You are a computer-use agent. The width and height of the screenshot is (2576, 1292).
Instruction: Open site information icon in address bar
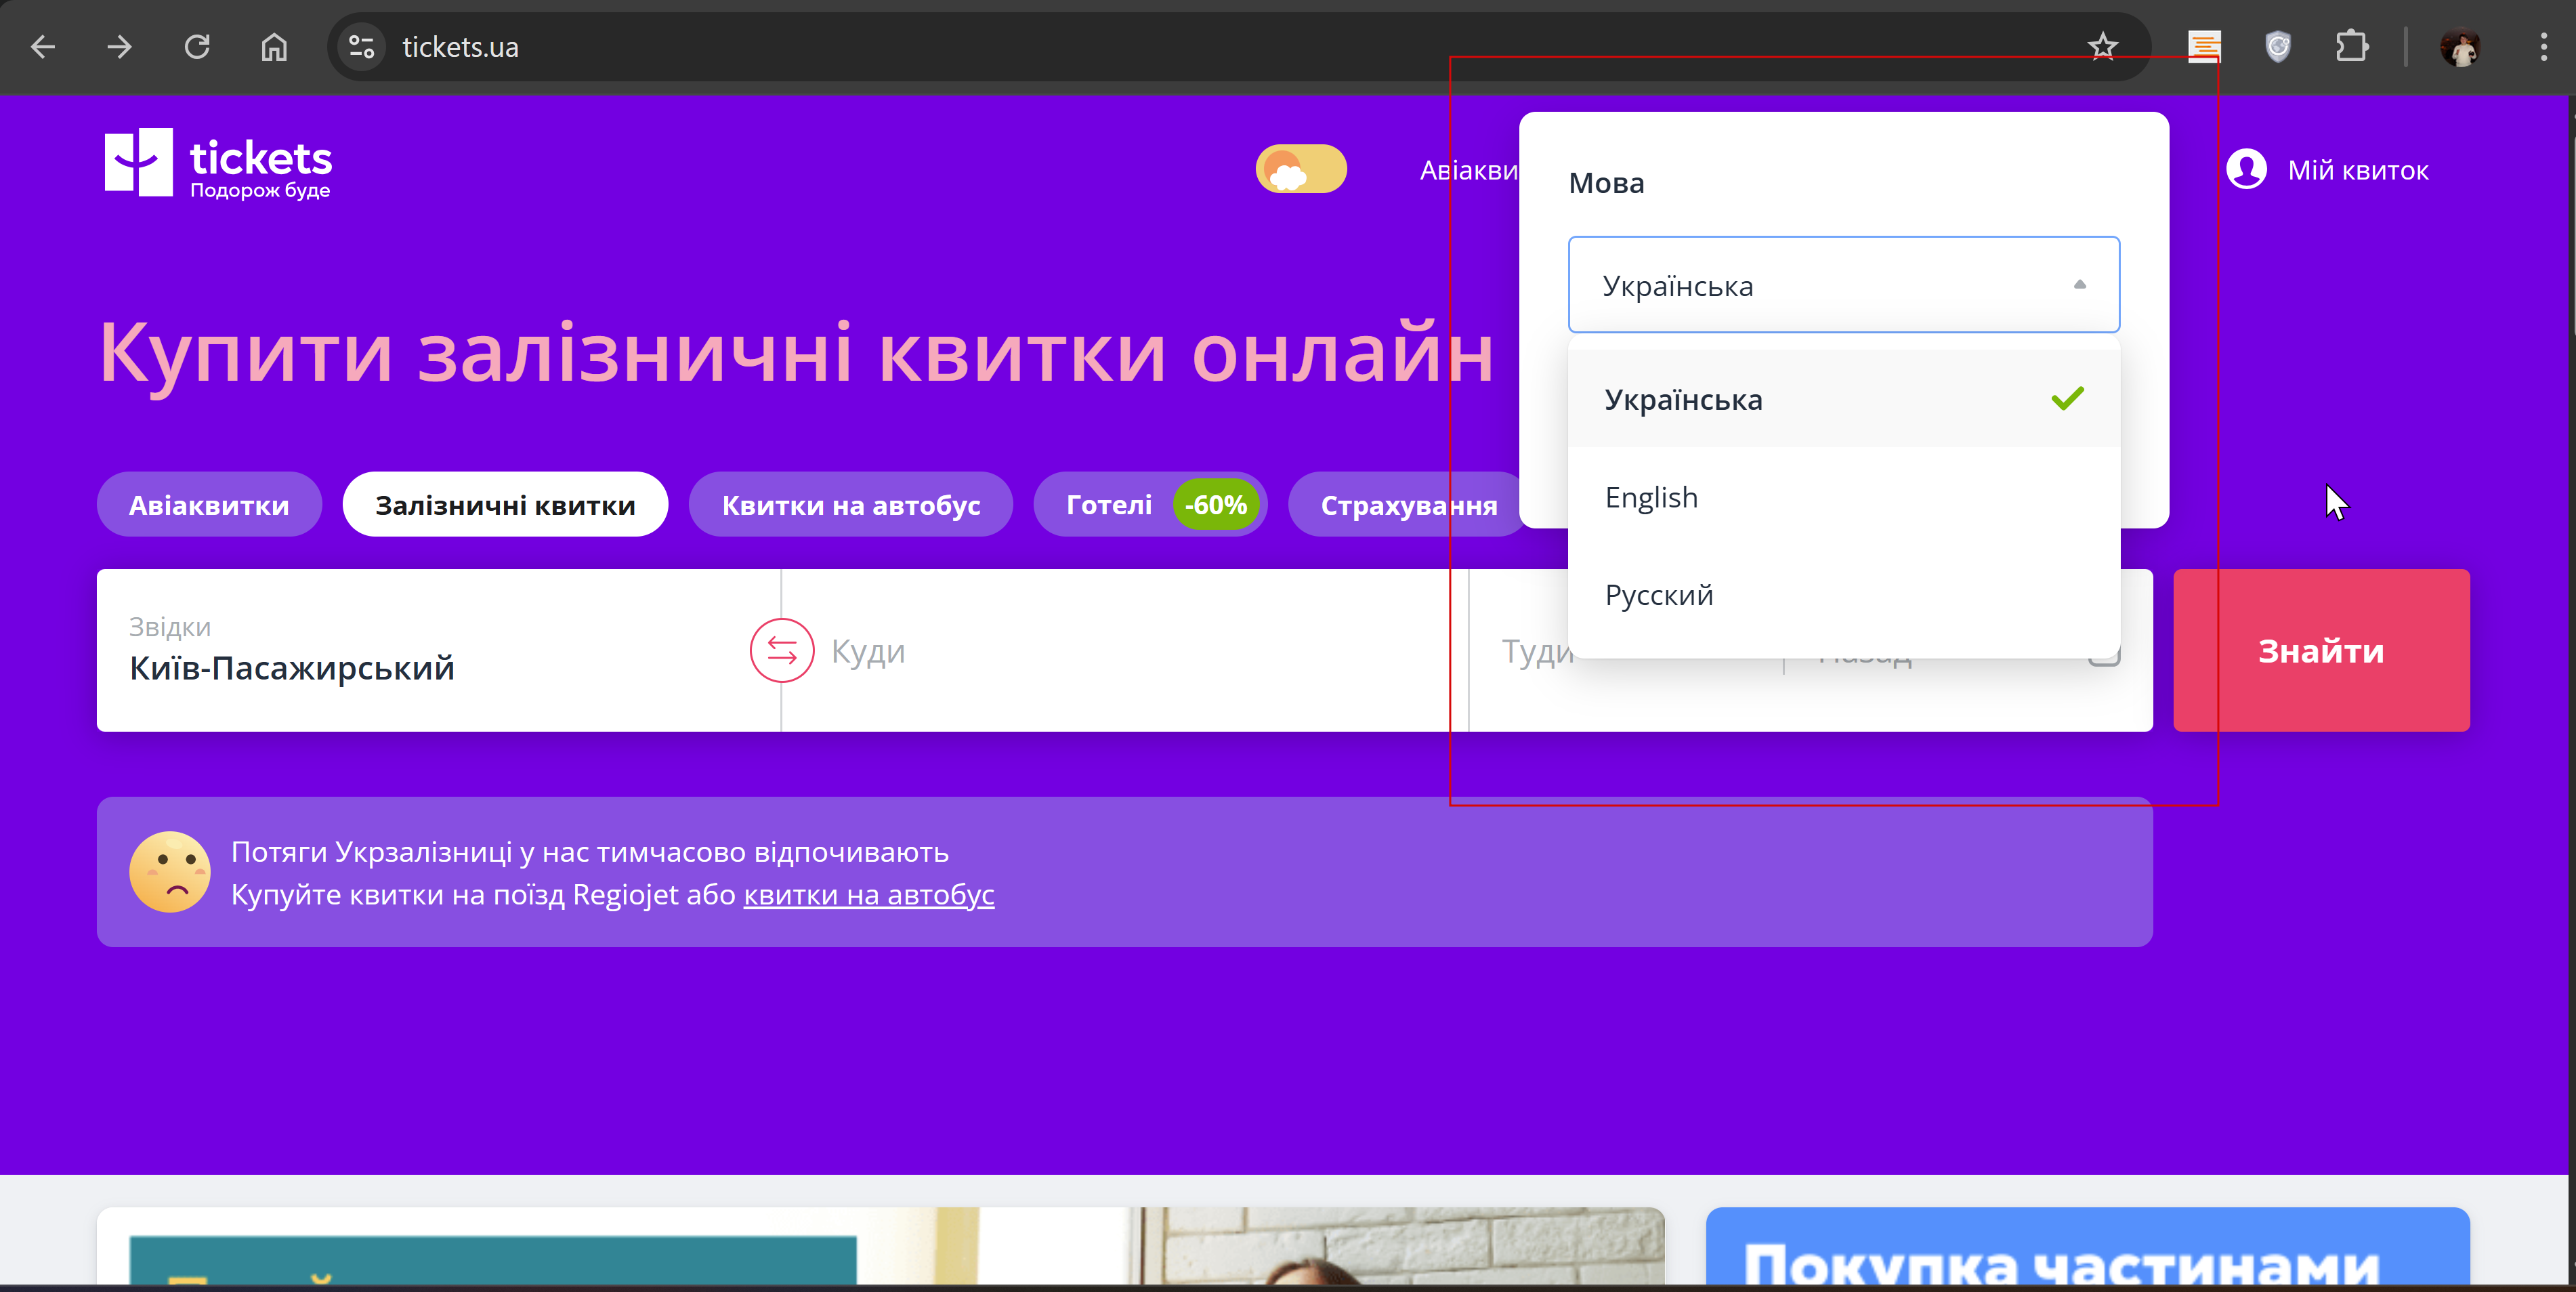click(x=361, y=47)
